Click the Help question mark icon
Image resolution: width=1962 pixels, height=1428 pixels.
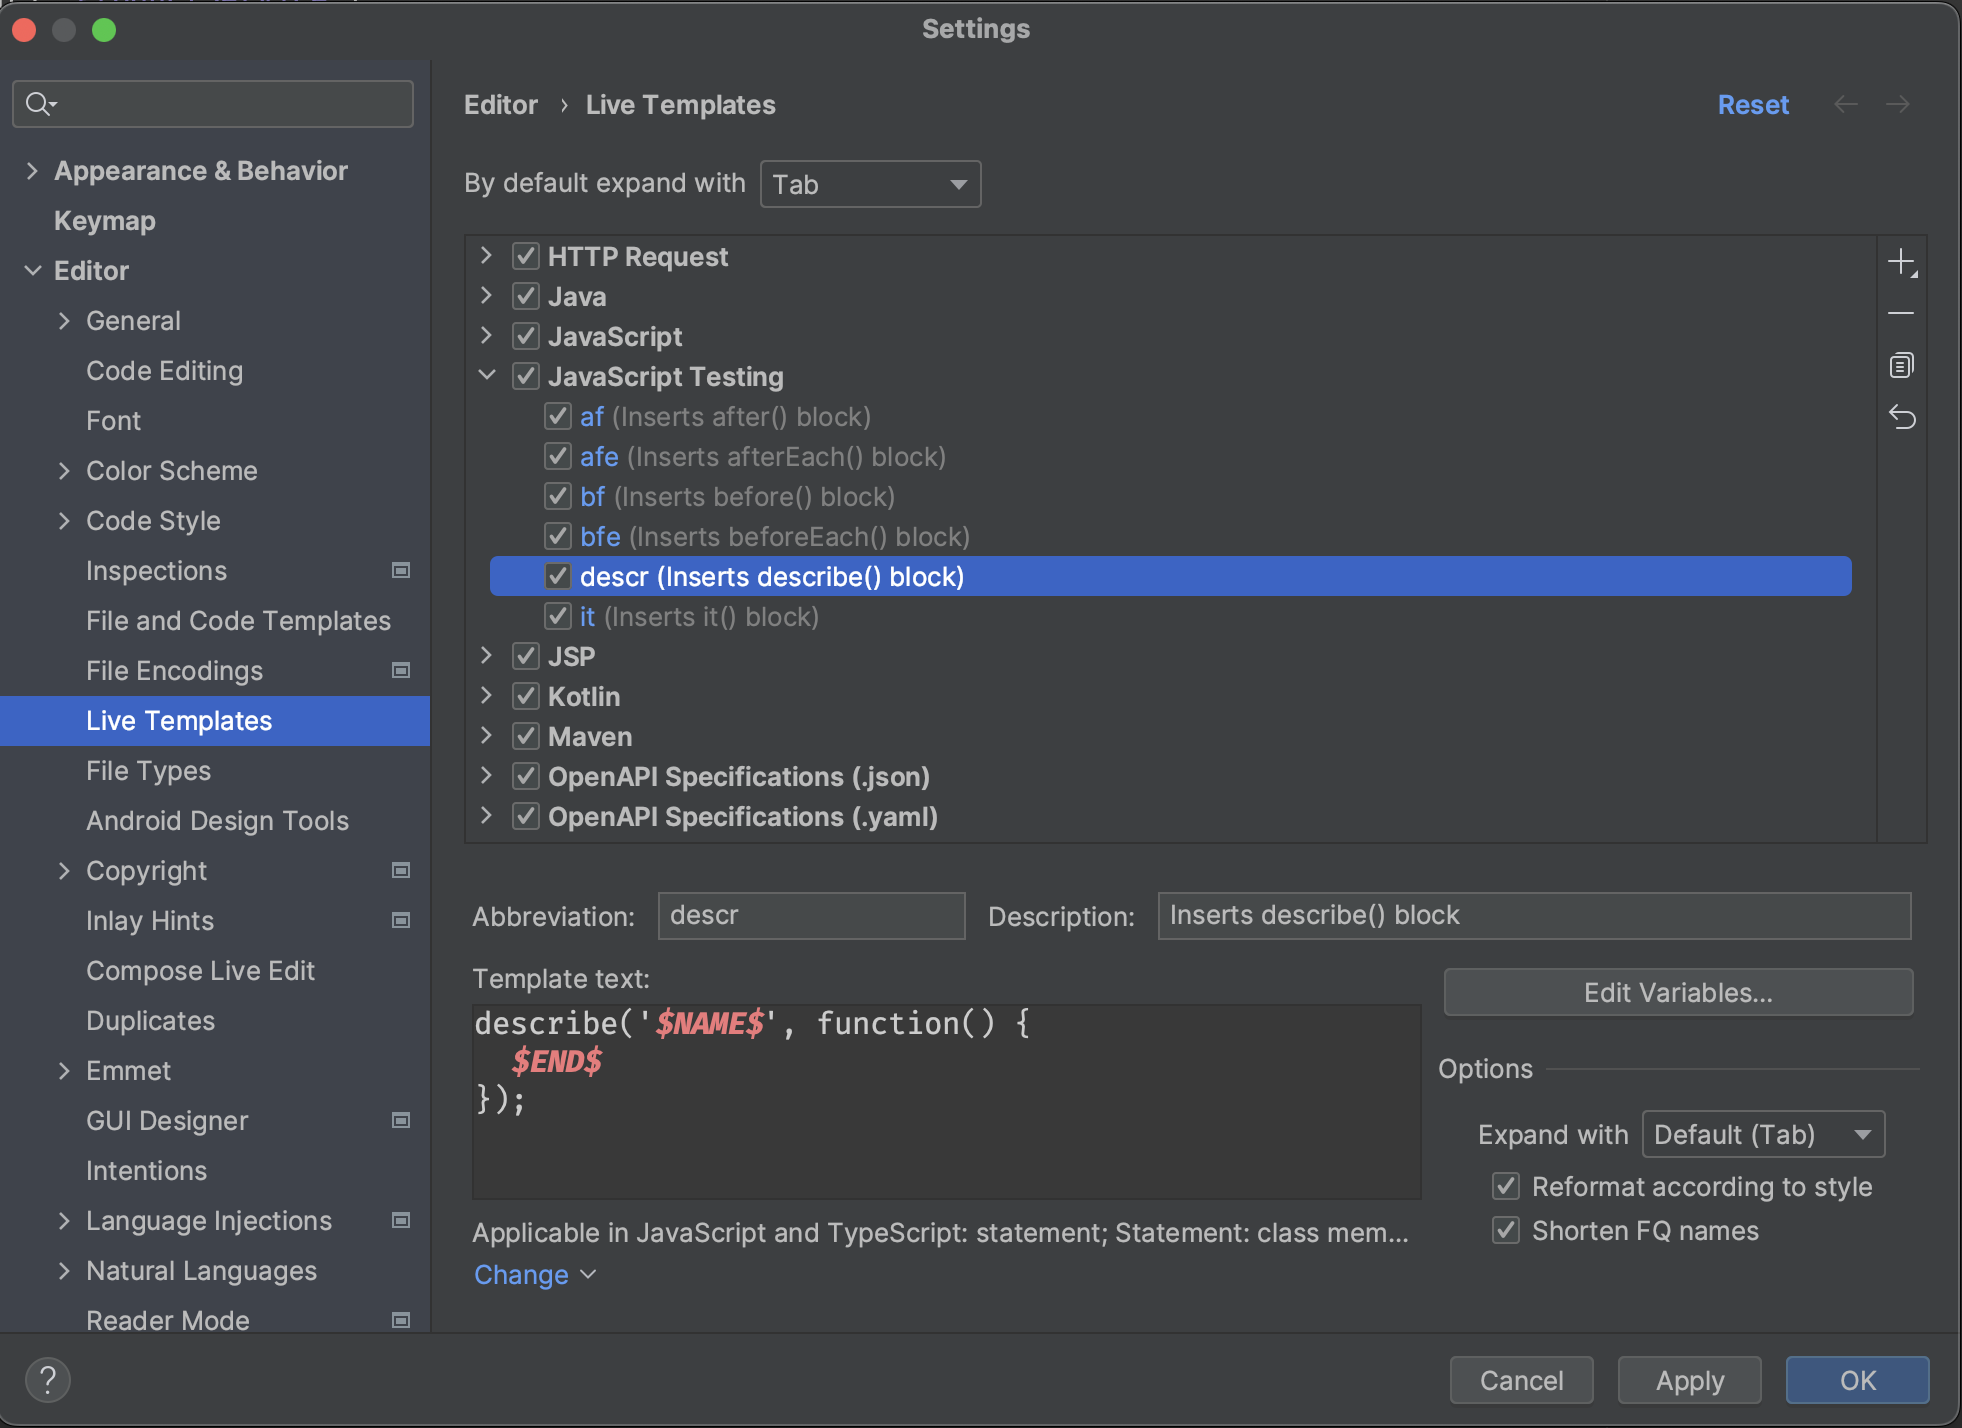tap(47, 1380)
